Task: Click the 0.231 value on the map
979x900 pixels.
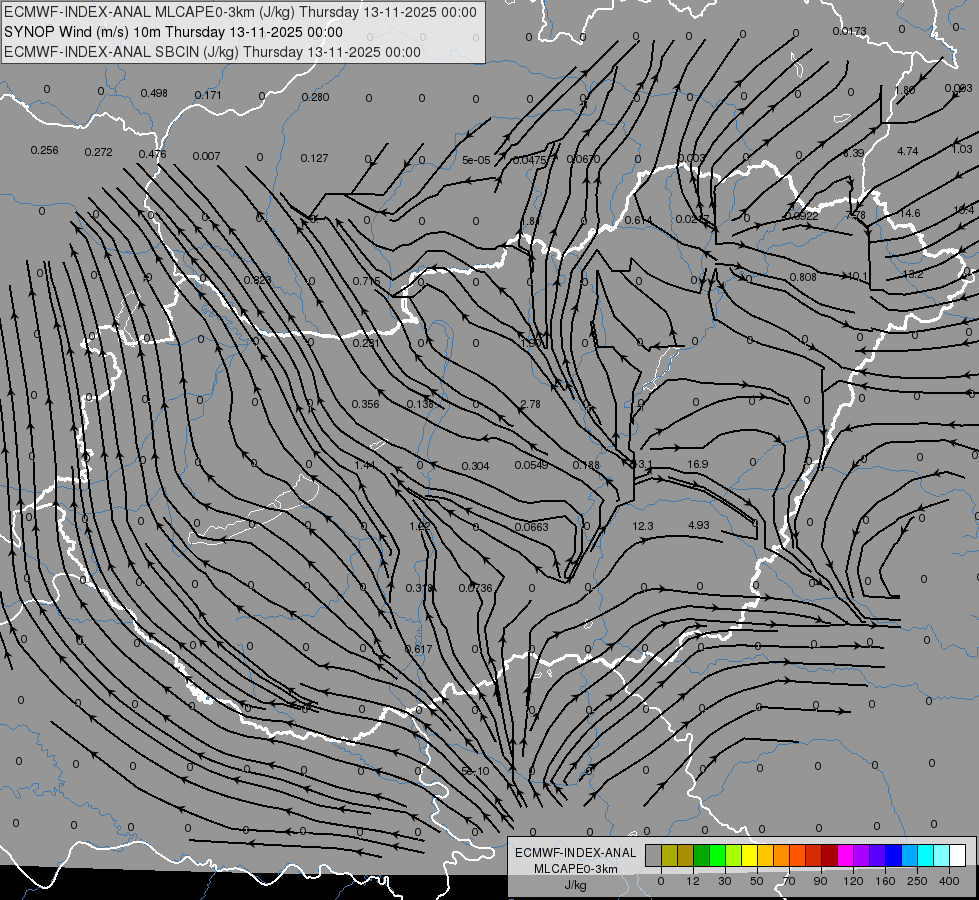Action: [366, 343]
